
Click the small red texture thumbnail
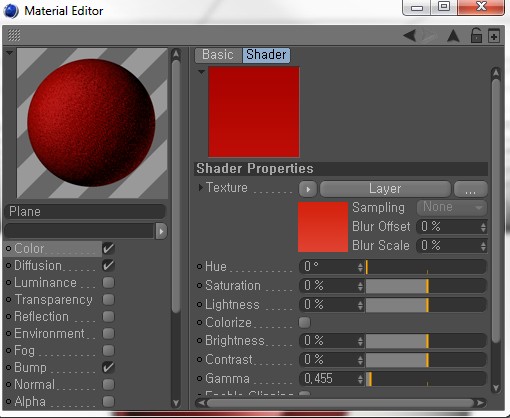[323, 227]
